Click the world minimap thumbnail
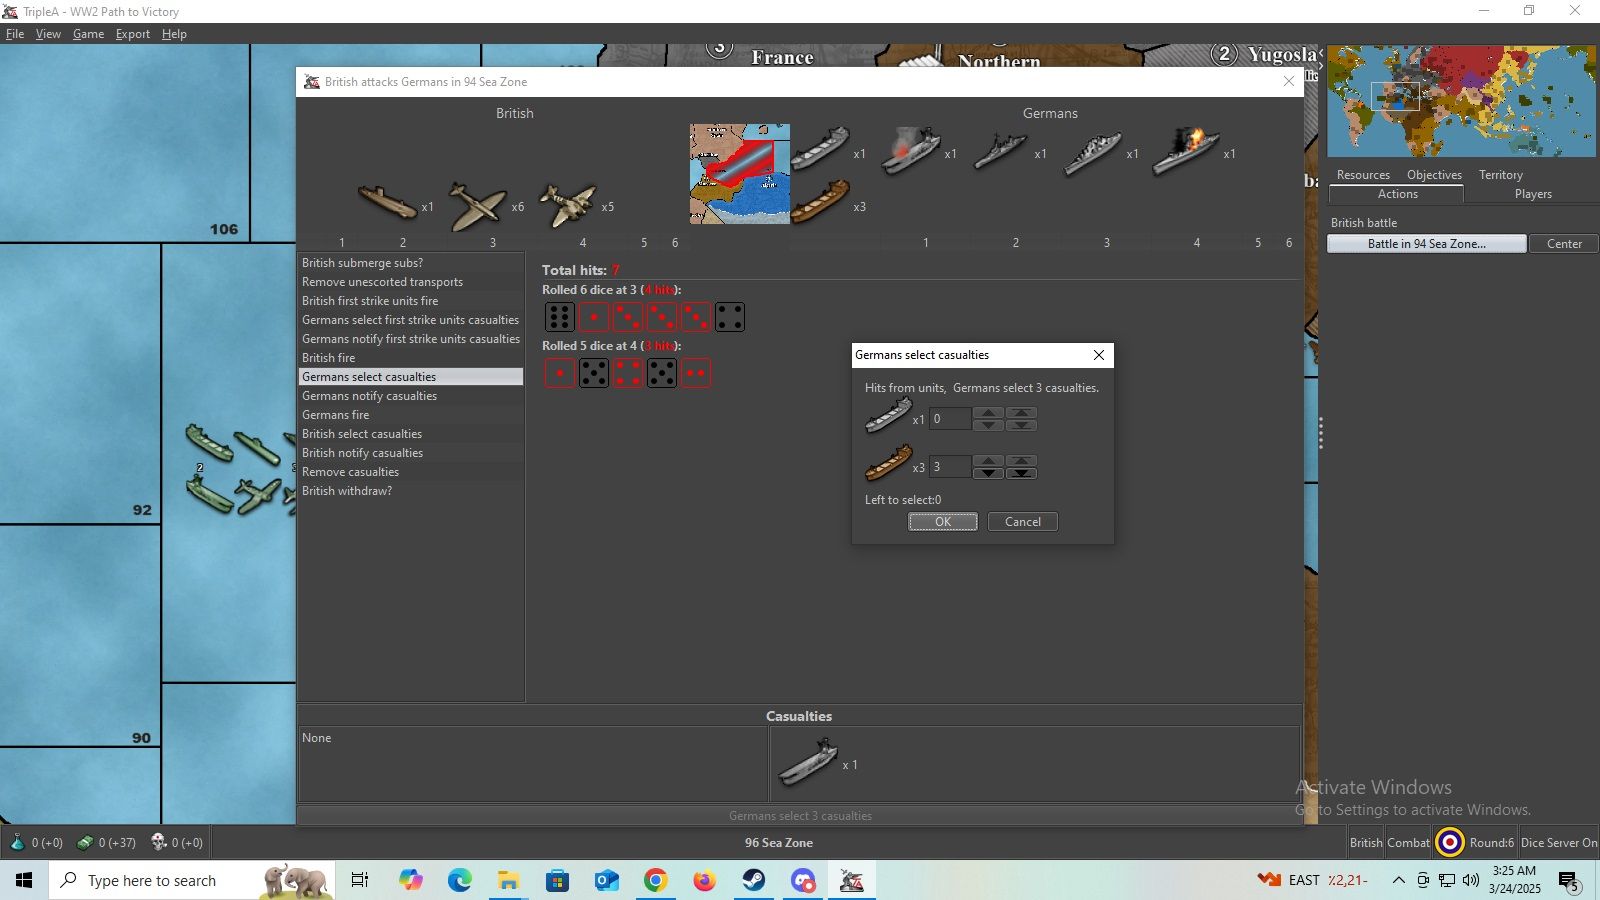This screenshot has width=1600, height=900. 1461,101
